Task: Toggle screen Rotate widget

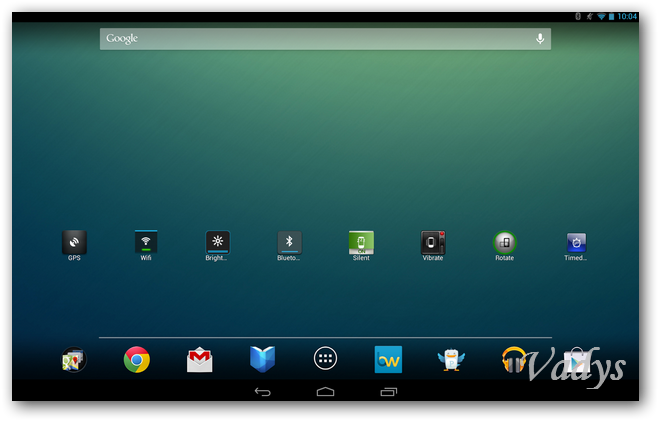Action: 505,242
